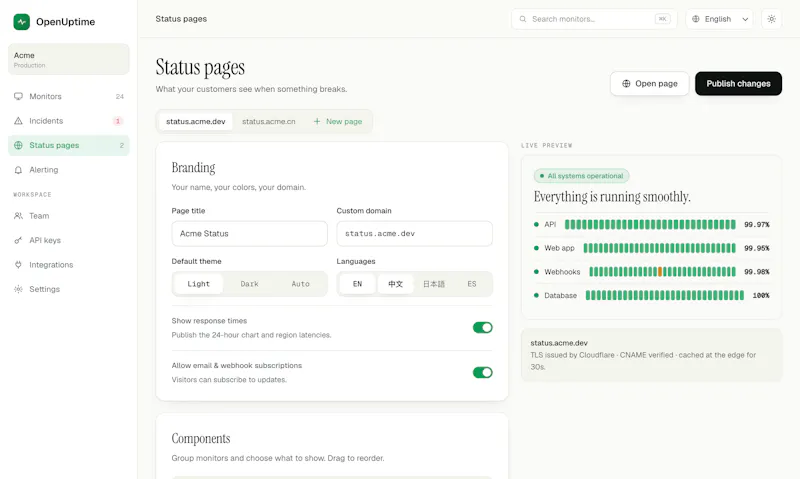
Task: Click the Settings gear icon in sidebar
Action: tap(18, 289)
